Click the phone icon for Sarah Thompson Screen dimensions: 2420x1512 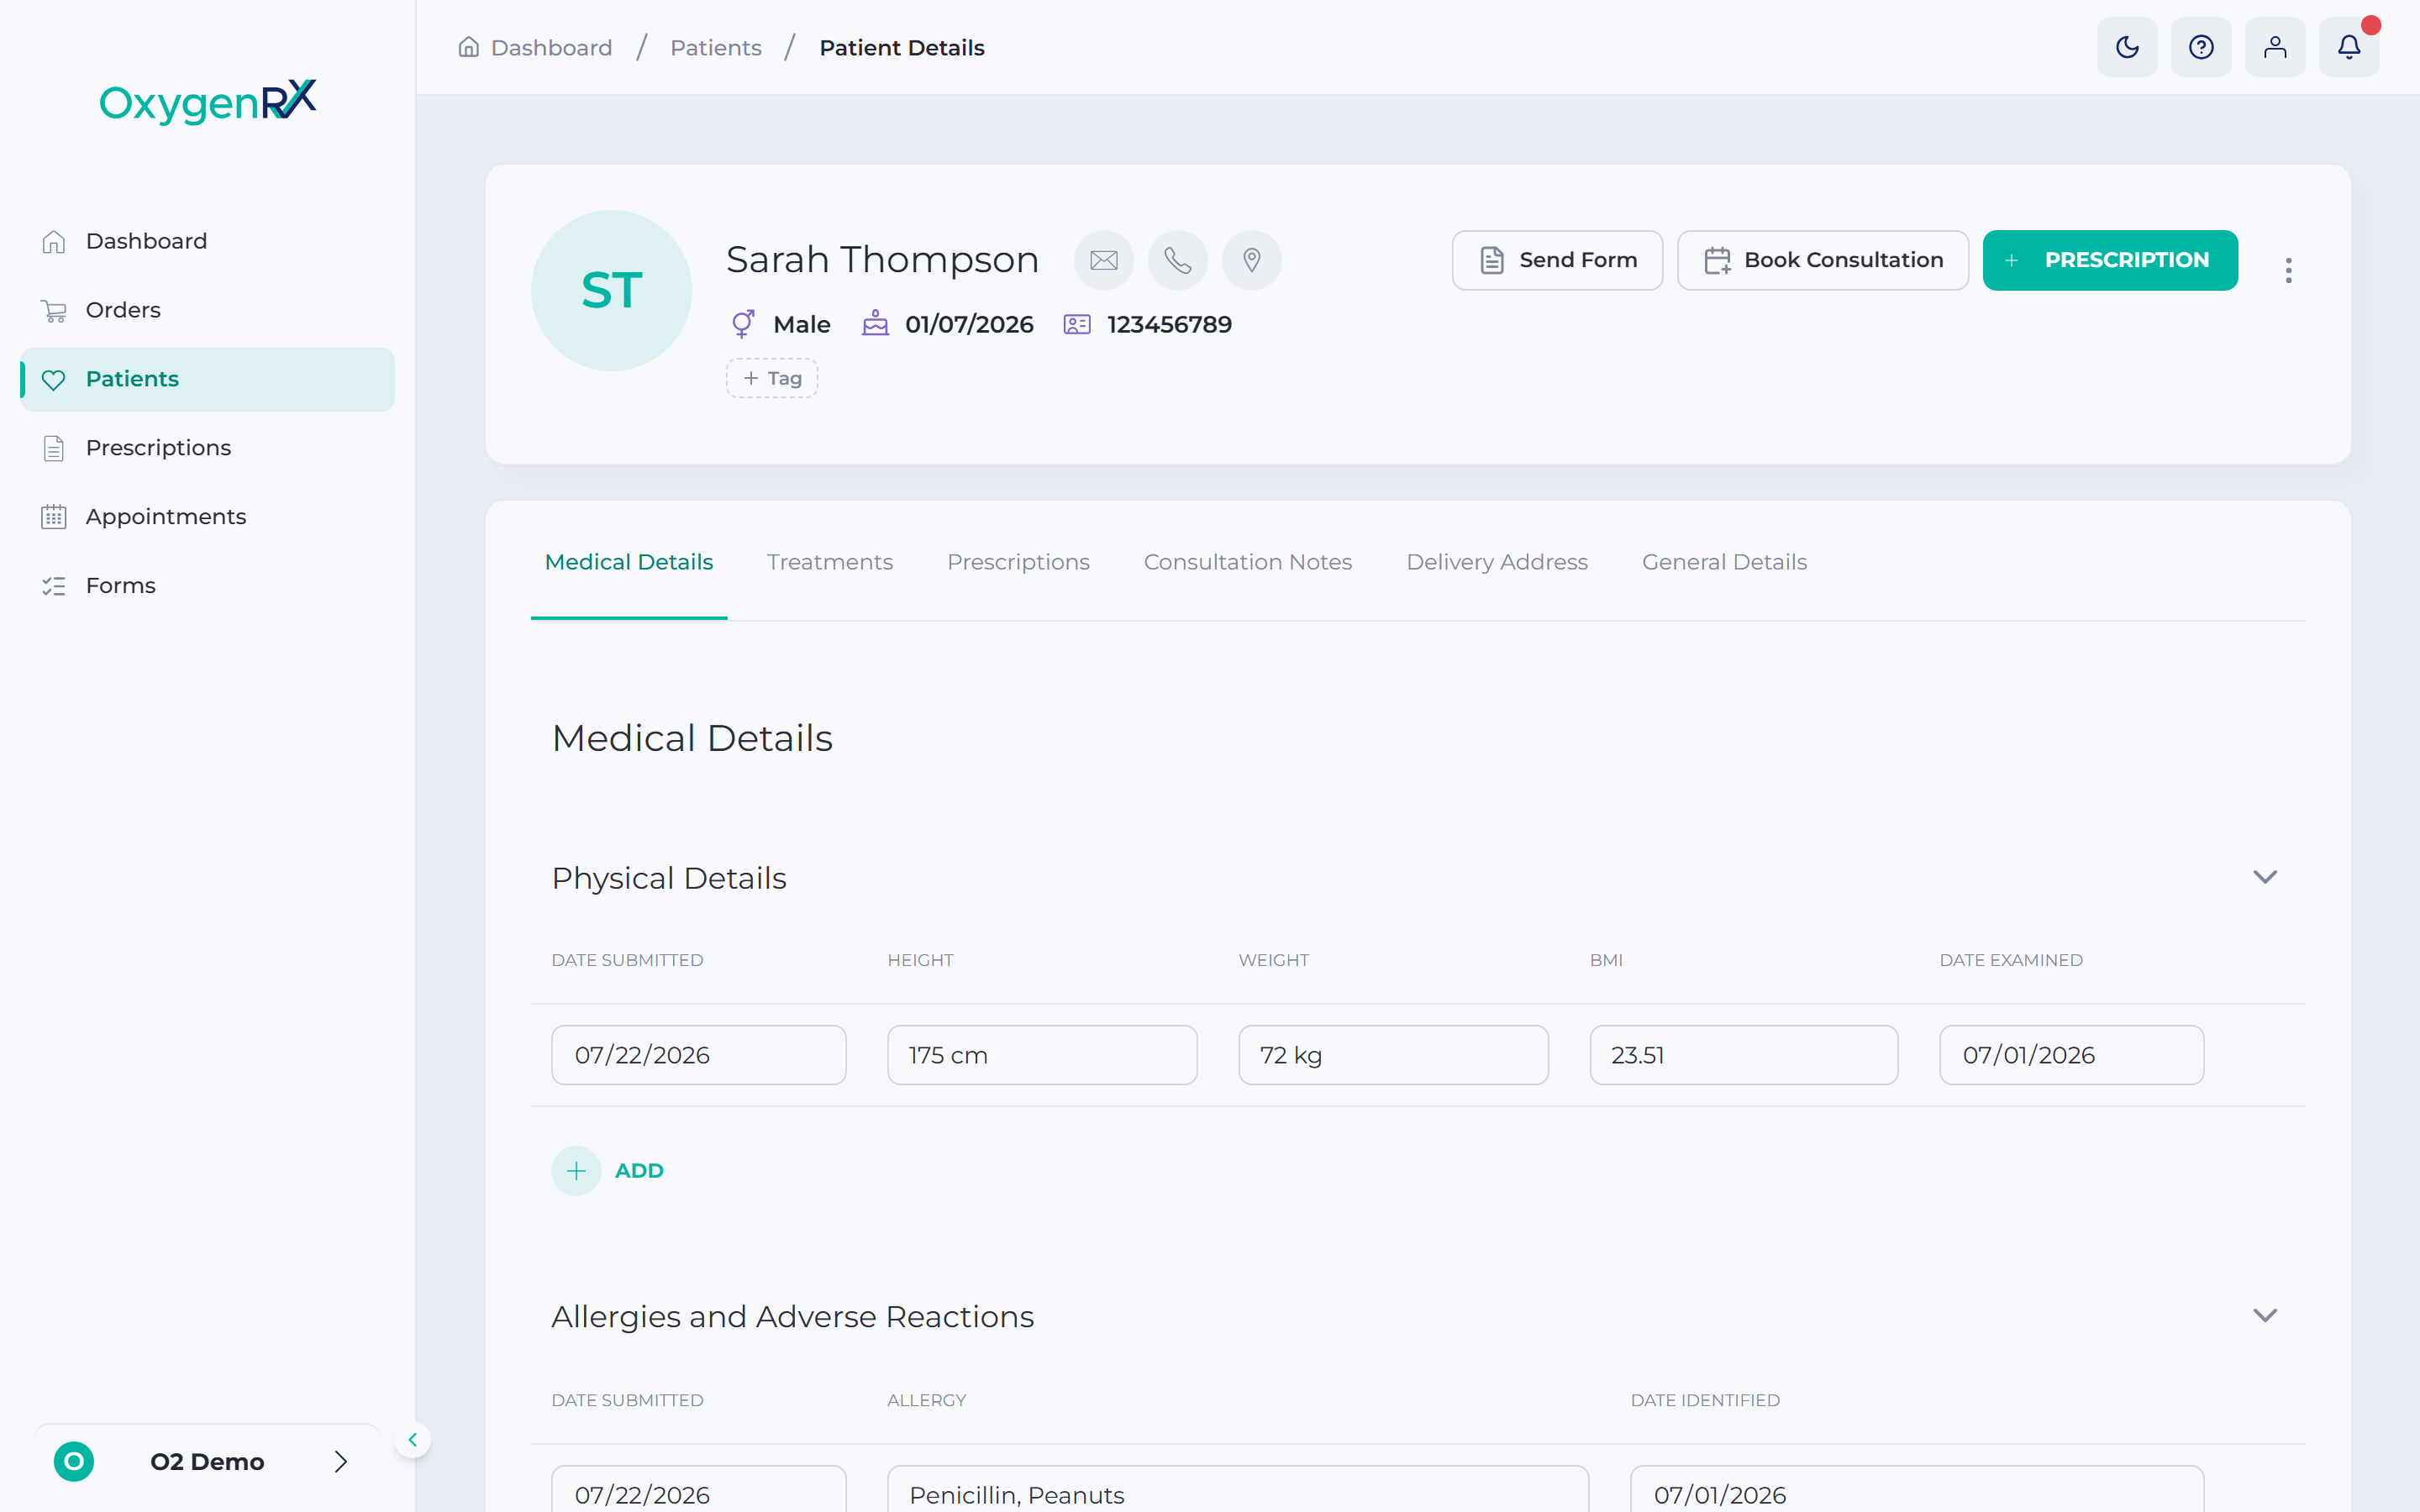point(1178,260)
